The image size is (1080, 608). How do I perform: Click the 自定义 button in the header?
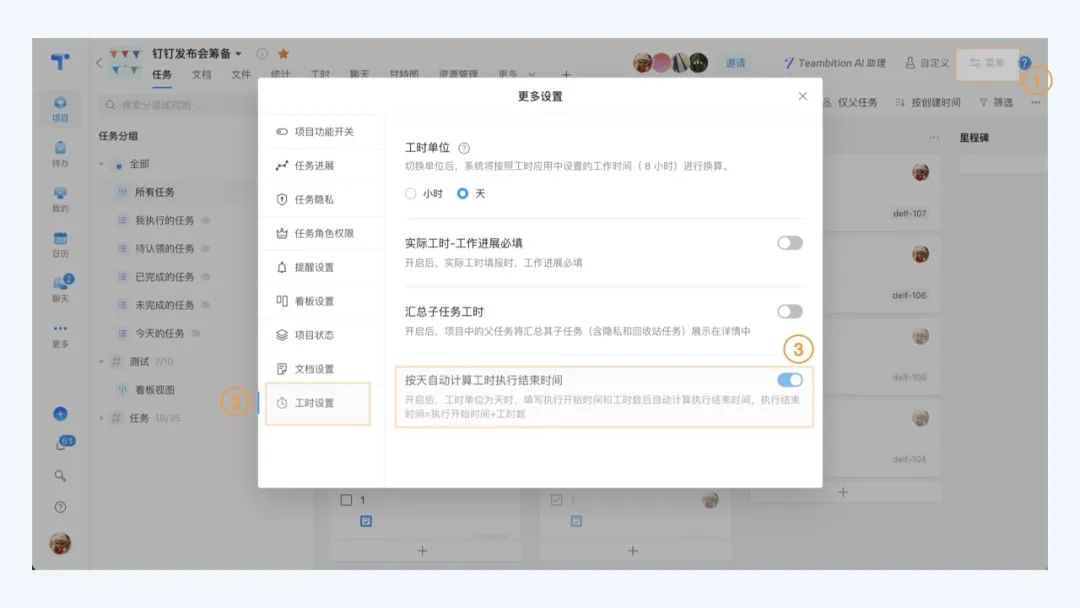[927, 63]
